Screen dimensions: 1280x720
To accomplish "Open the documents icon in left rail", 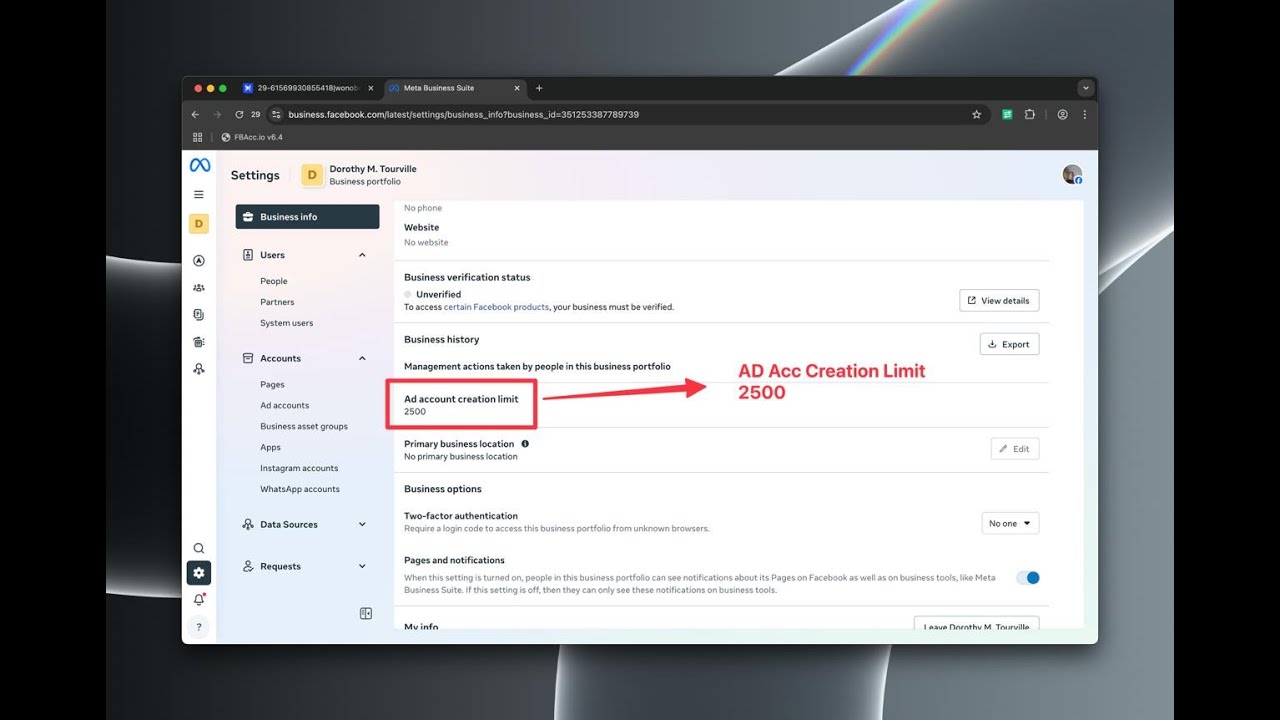I will [199, 315].
